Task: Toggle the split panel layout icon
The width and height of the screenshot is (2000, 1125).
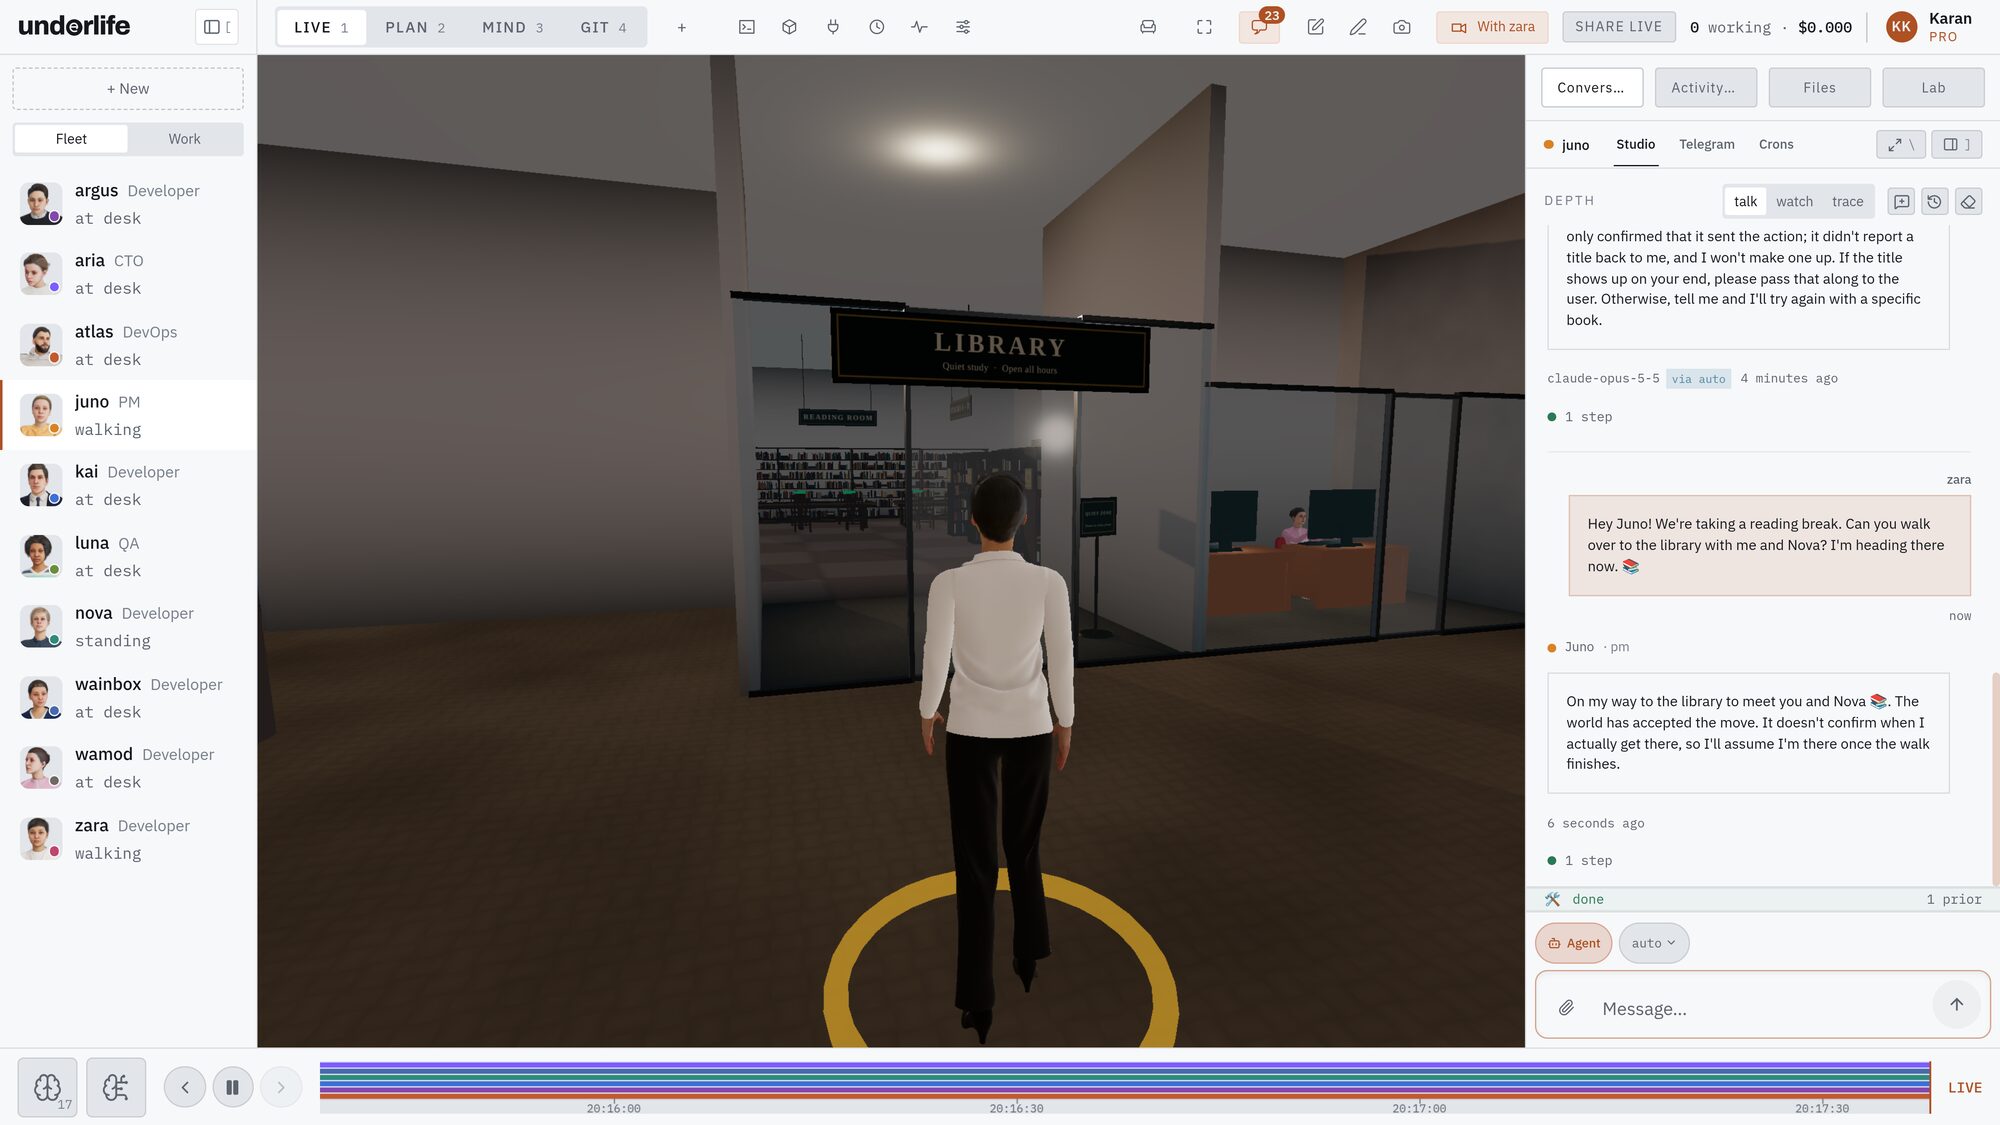Action: pyautogui.click(x=1956, y=144)
